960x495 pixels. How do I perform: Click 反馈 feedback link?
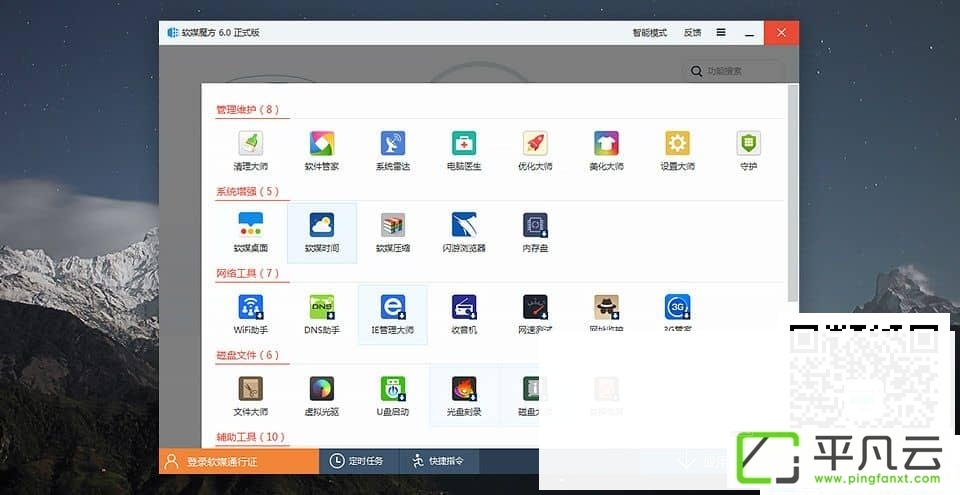pos(692,32)
